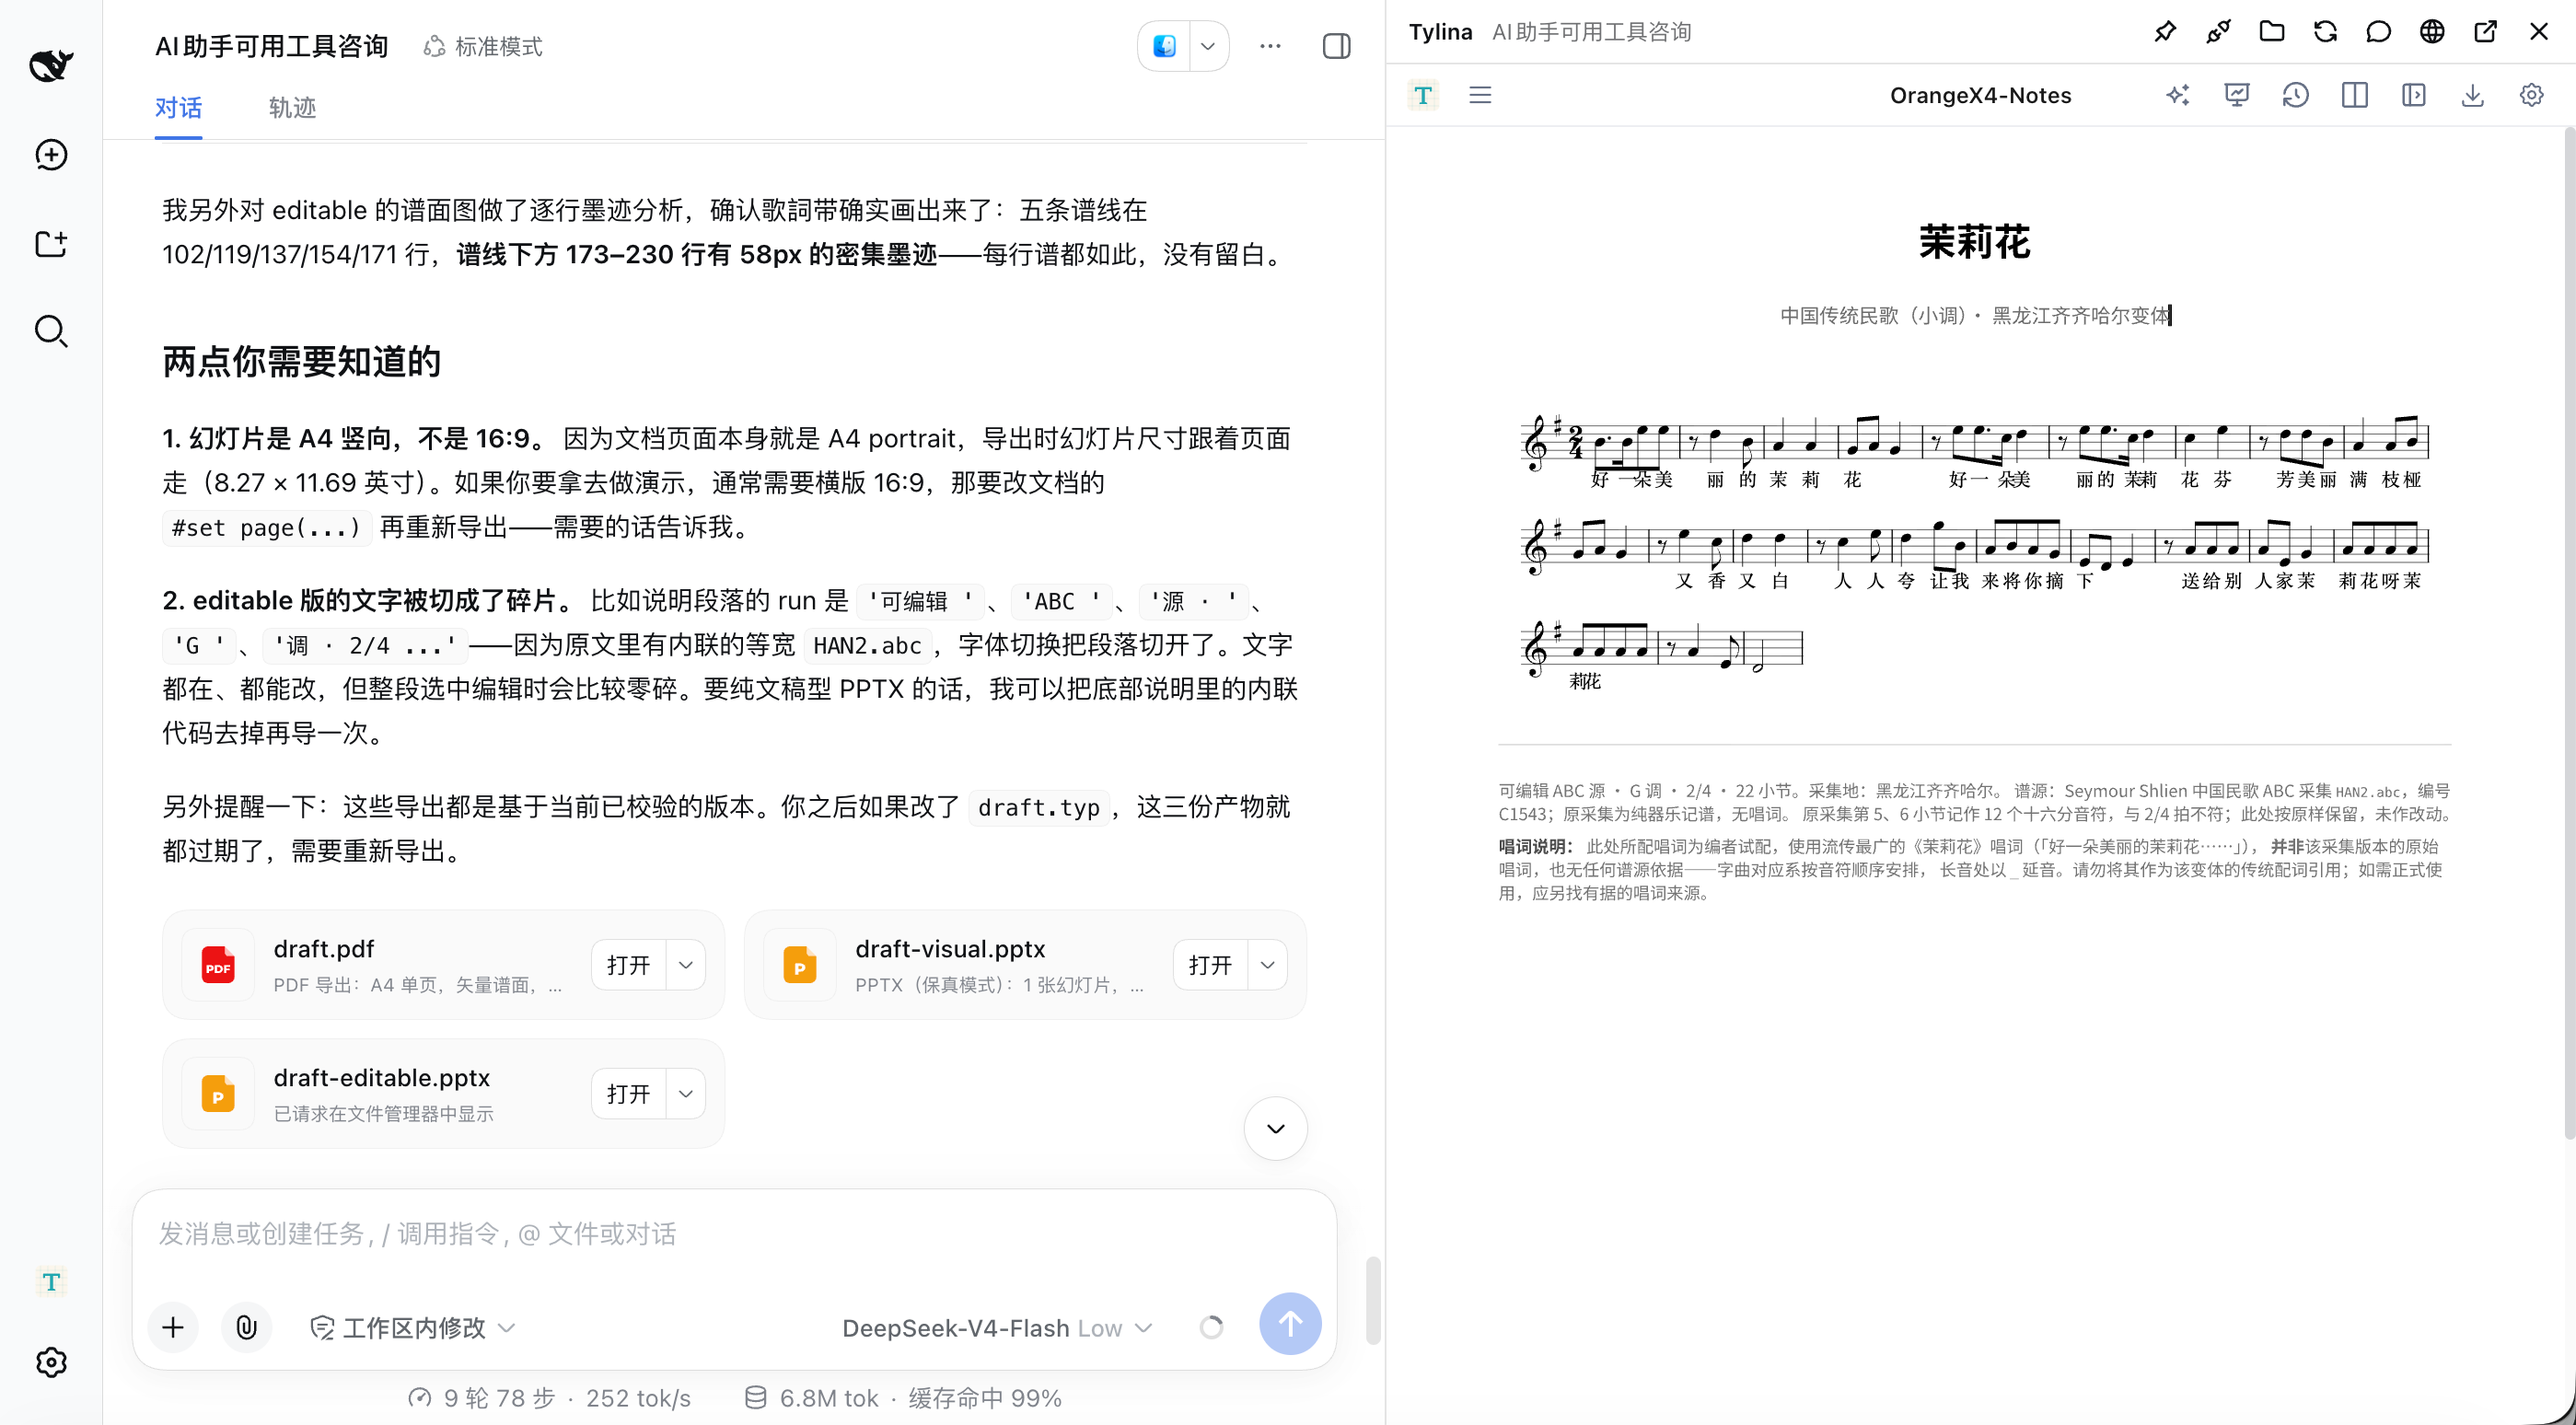Click the paperclip attachment icon

(x=246, y=1327)
